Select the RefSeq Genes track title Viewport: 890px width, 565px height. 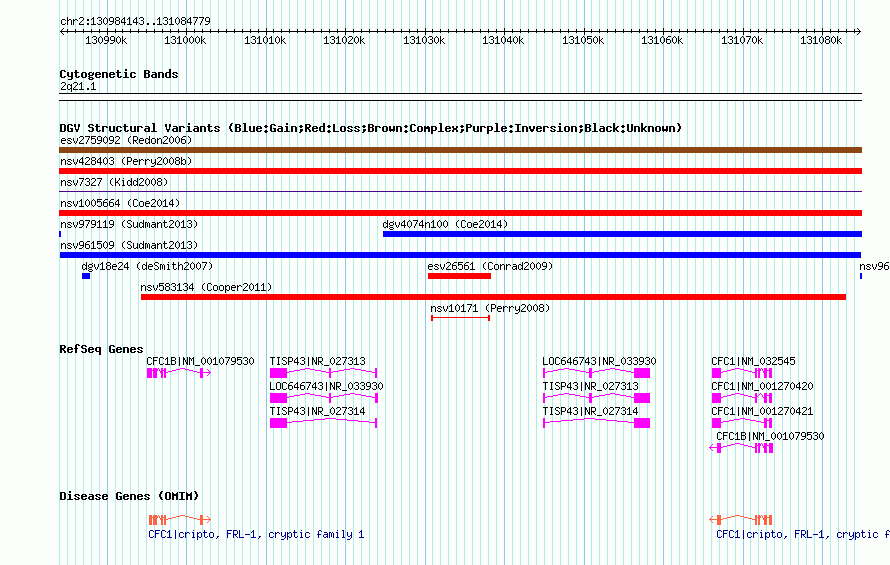pyautogui.click(x=101, y=349)
